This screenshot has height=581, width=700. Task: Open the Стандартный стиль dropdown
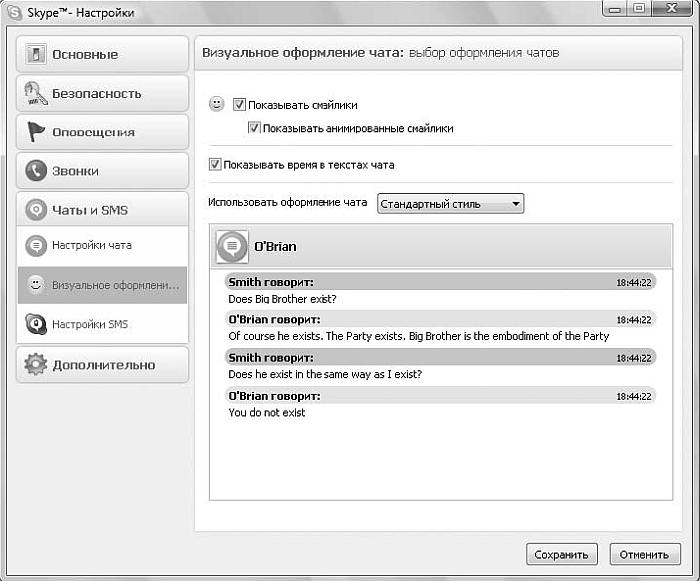click(450, 204)
